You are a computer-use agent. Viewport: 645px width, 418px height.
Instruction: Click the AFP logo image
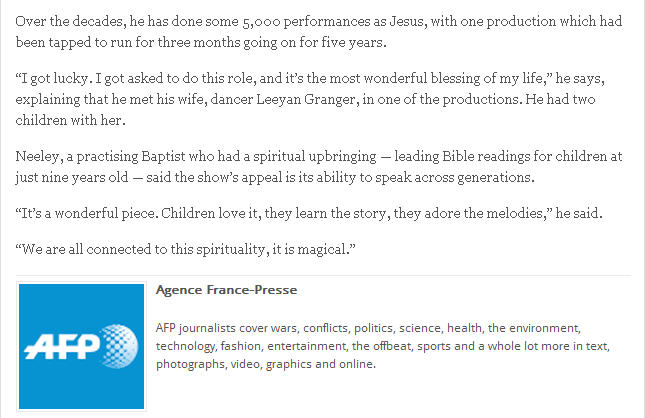(x=82, y=346)
